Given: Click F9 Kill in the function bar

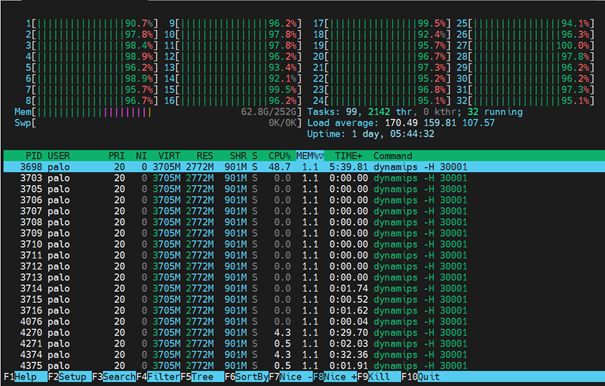Looking at the screenshot, I should pyautogui.click(x=379, y=377).
